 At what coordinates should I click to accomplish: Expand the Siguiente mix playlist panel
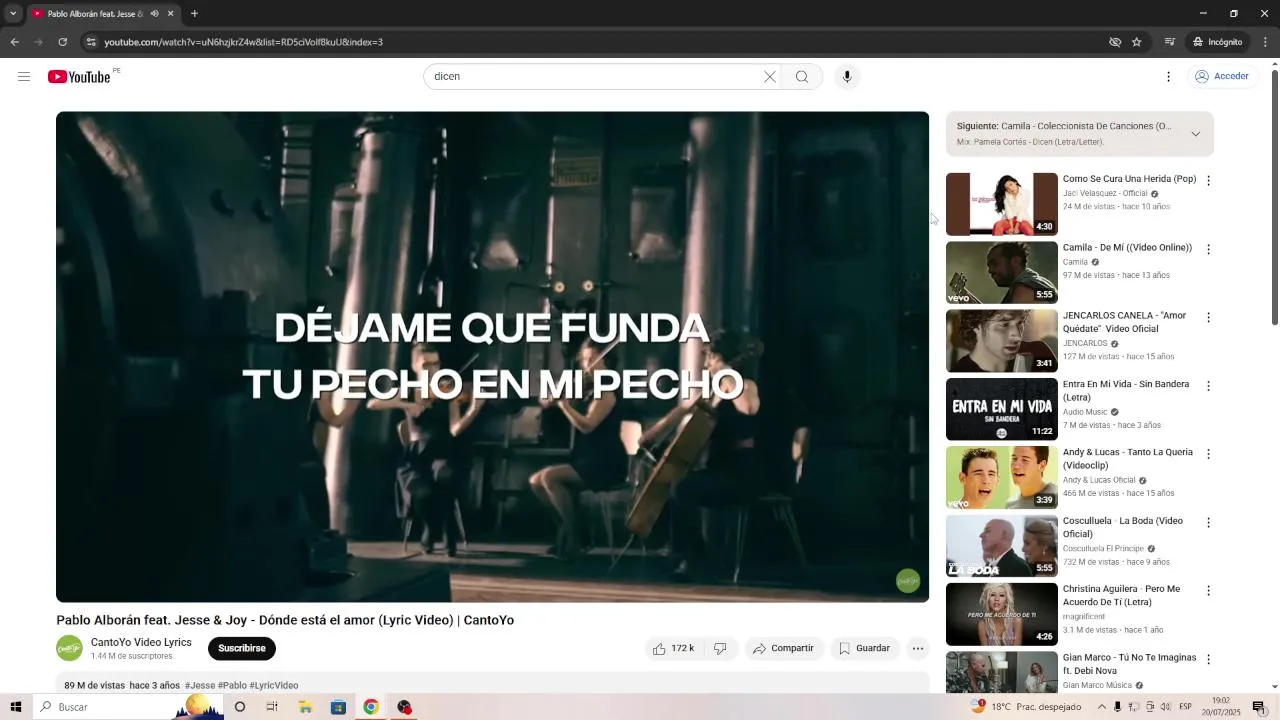pyautogui.click(x=1195, y=134)
